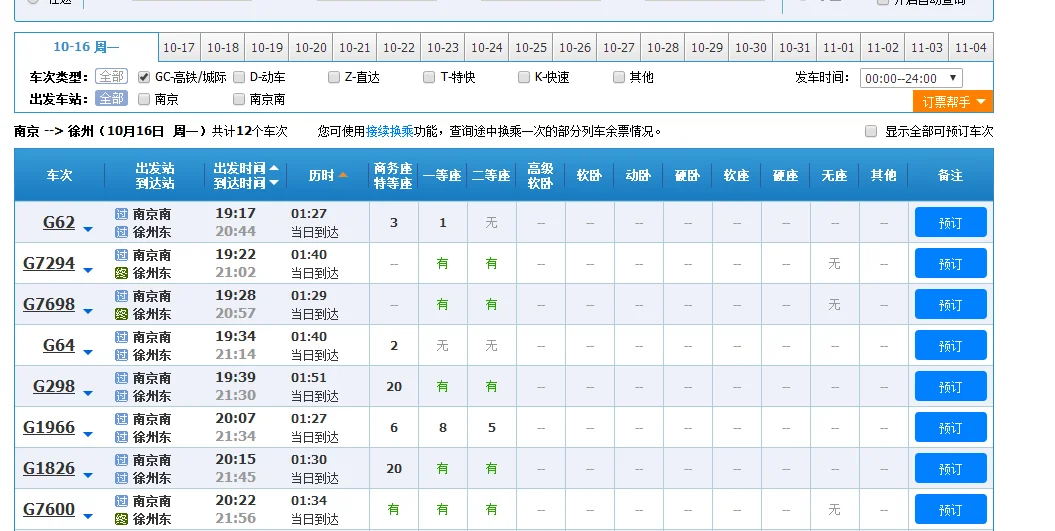Click the pass-through icon beside 南京南 in G7698 row
The image size is (1055, 531).
[x=121, y=296]
